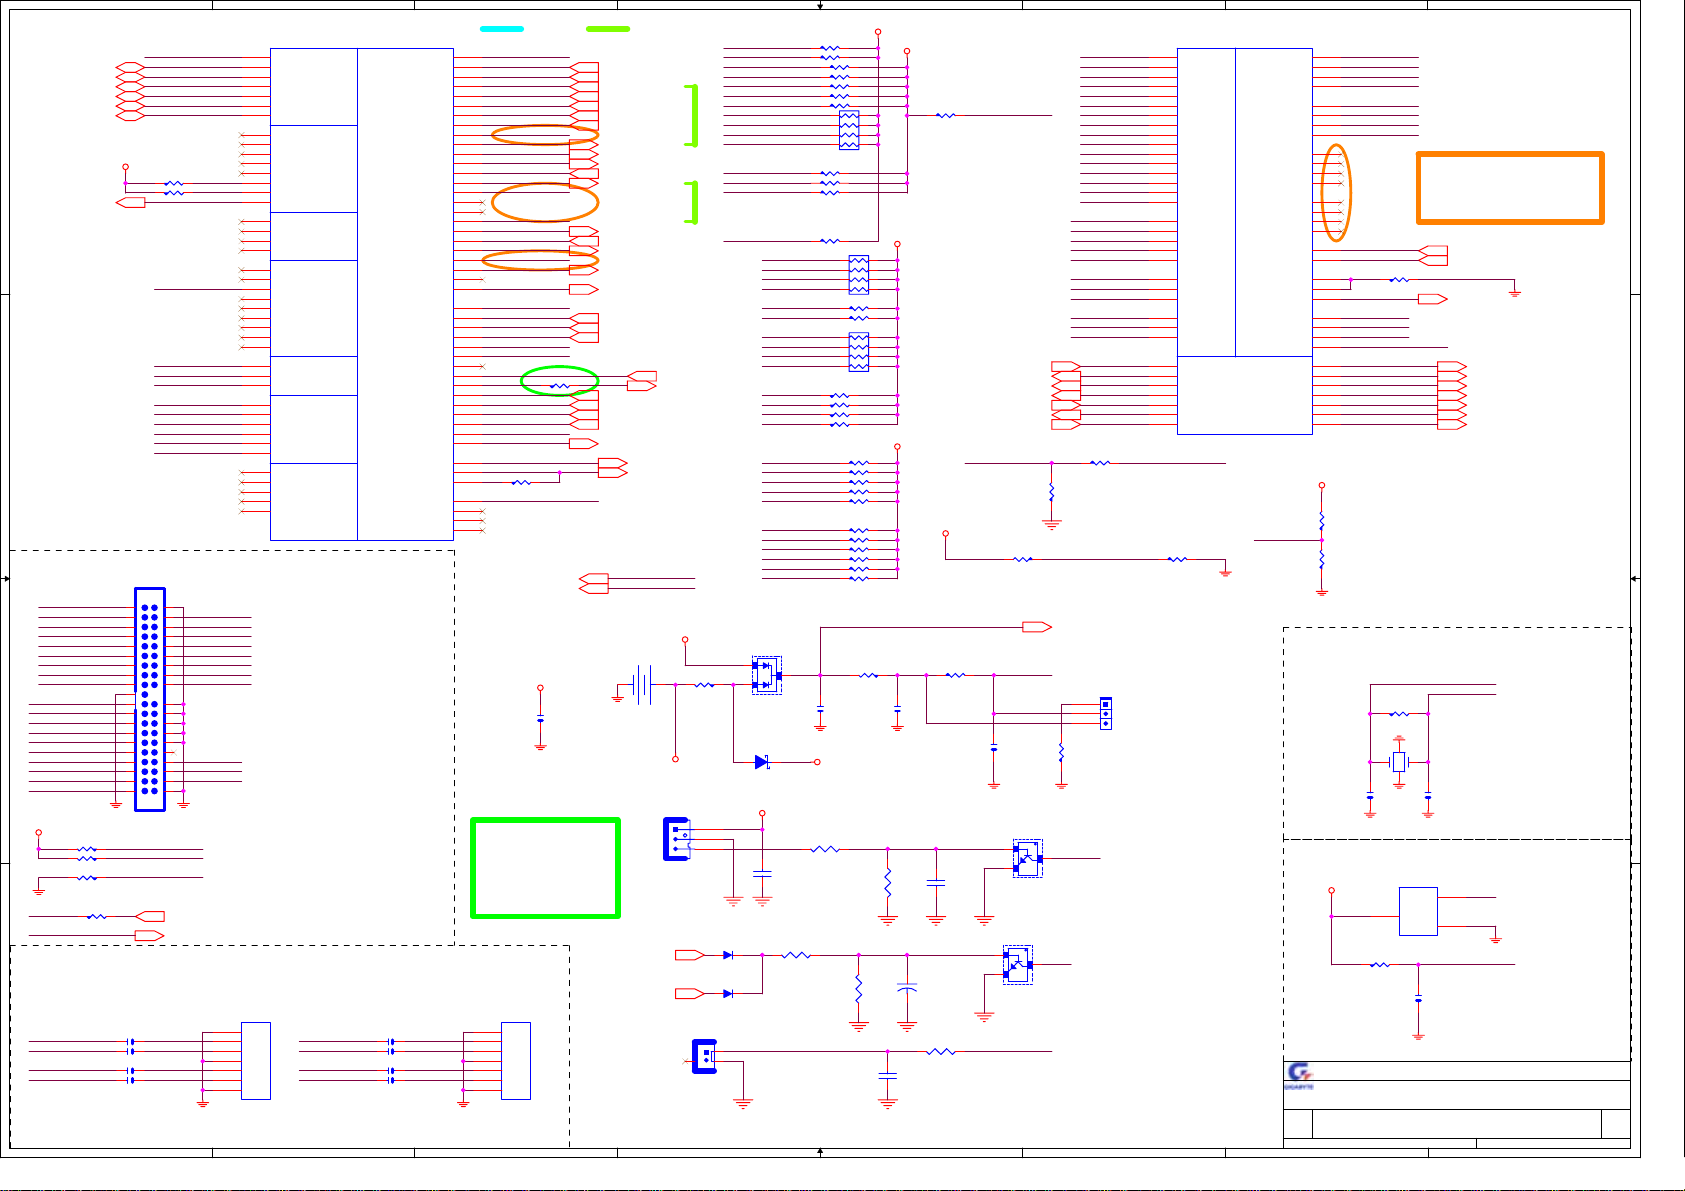Select the dual-diode package after the battery resistor

click(x=767, y=675)
